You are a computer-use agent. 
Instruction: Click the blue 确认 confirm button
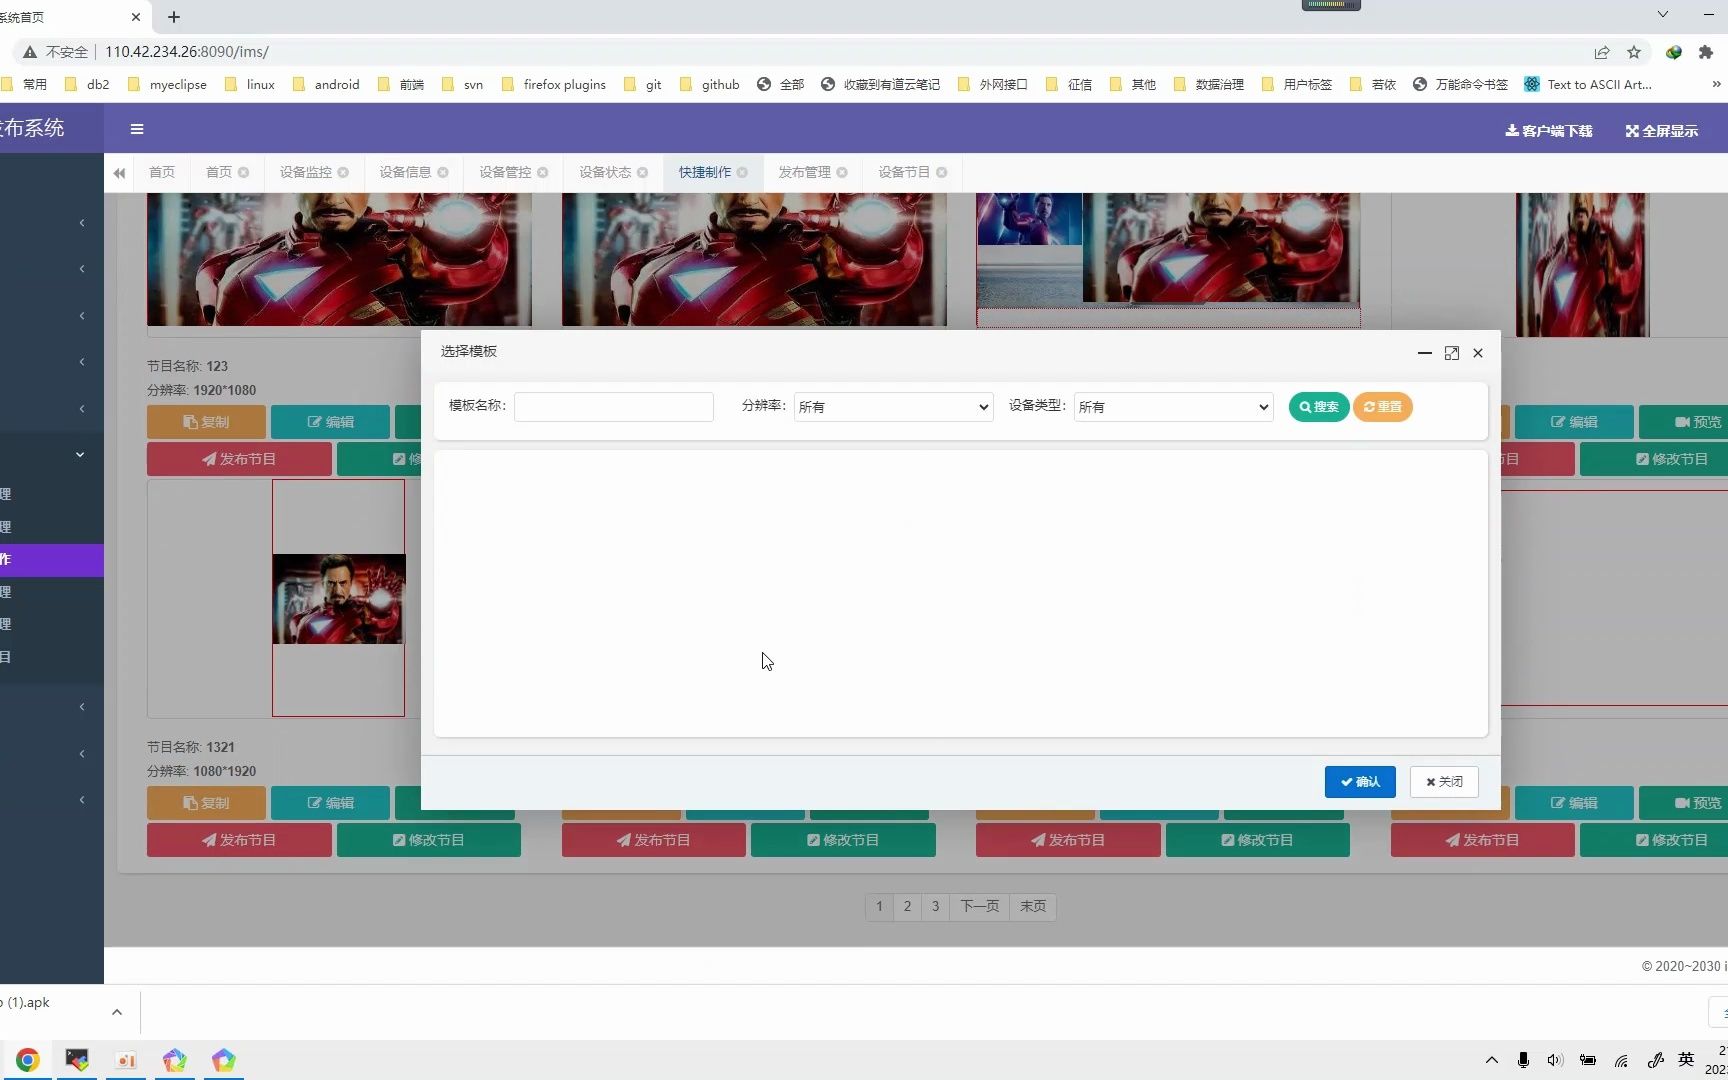(1360, 782)
